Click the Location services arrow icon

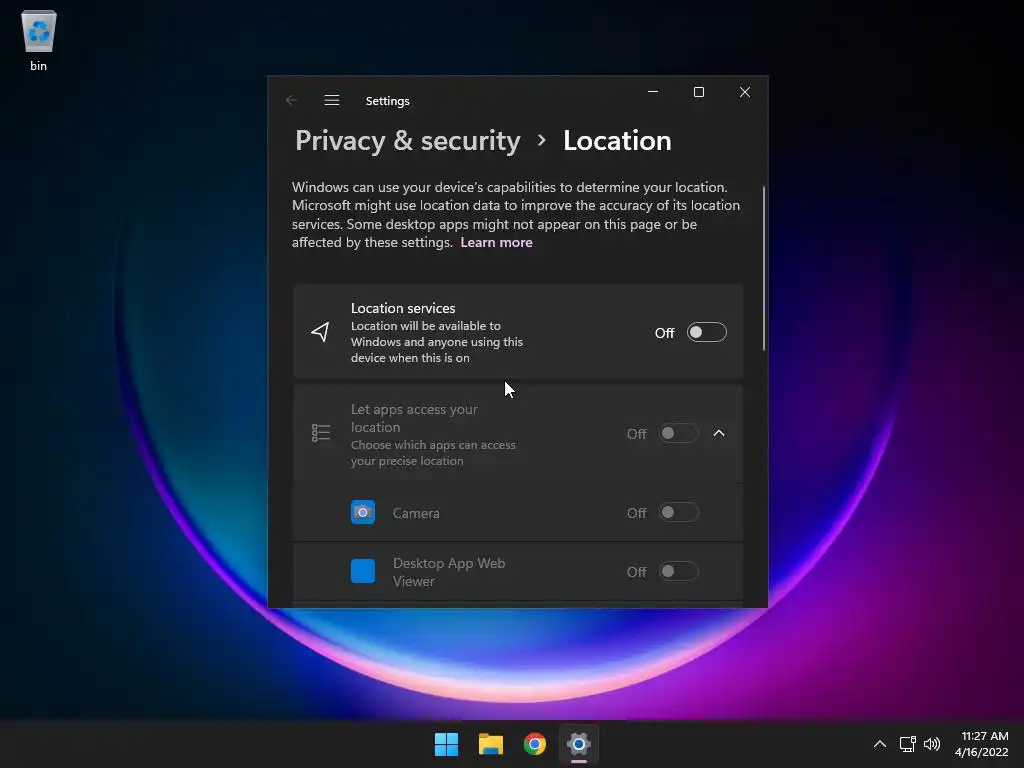coord(320,332)
